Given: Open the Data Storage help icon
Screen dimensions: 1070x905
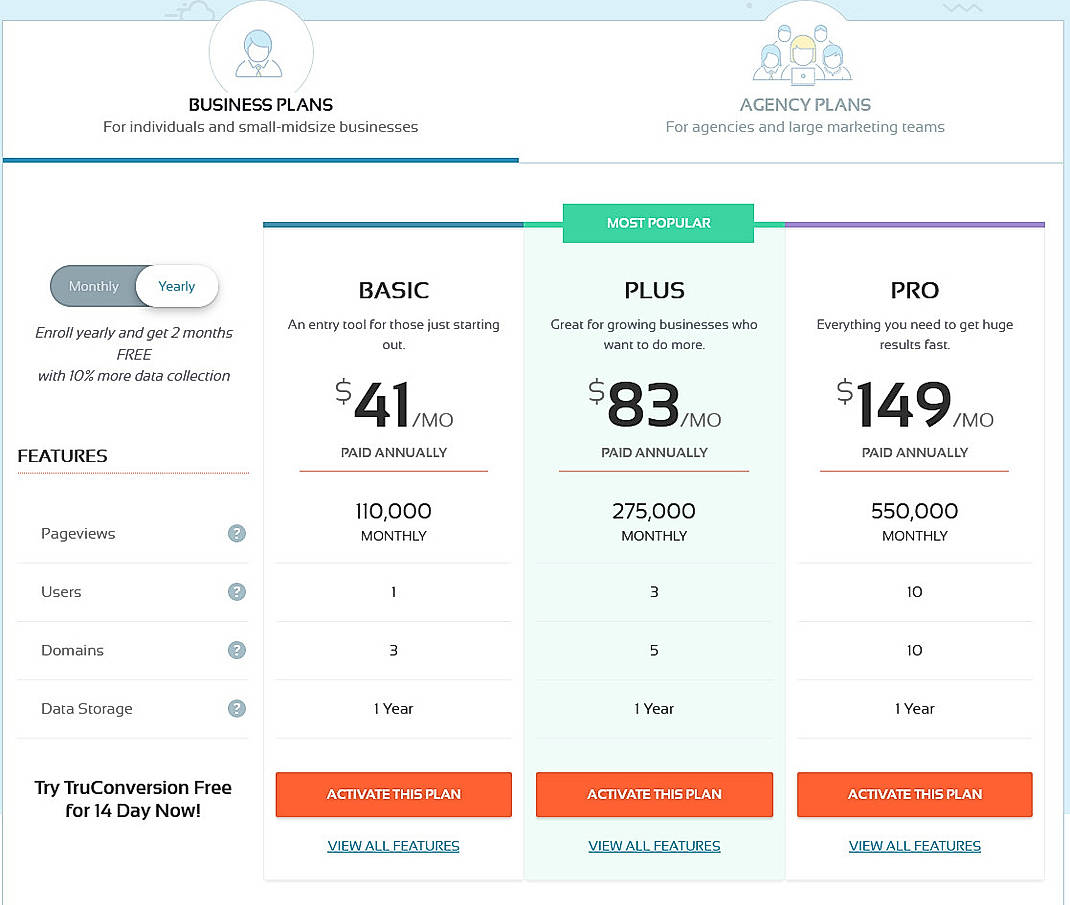Looking at the screenshot, I should 236,708.
